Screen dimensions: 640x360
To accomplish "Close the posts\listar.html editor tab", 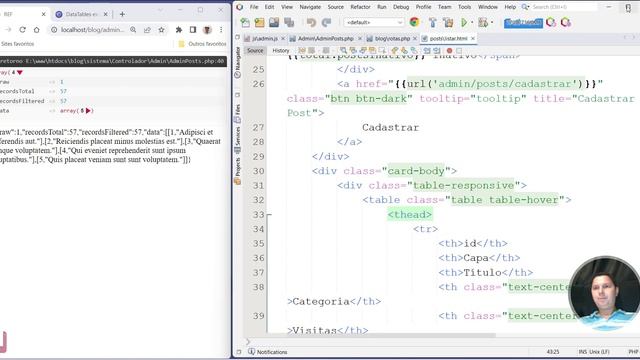I will click(x=473, y=38).
